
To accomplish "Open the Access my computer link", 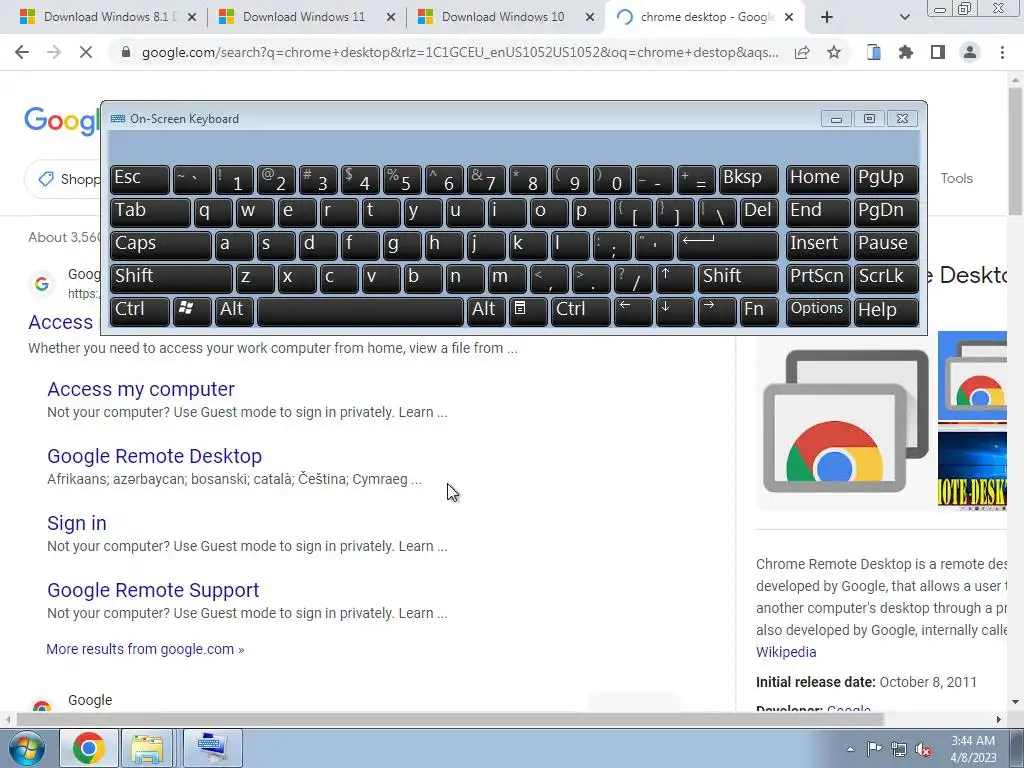I will 140,389.
